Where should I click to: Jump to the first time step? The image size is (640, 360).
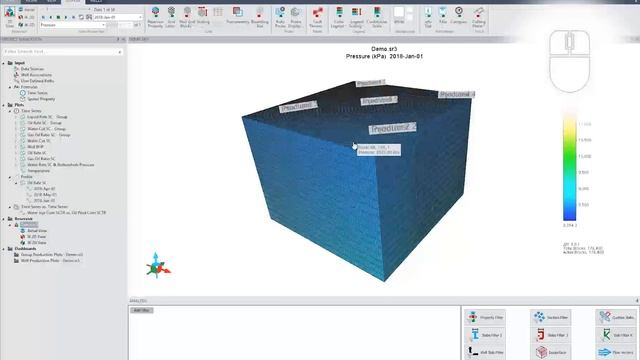click(x=43, y=17)
